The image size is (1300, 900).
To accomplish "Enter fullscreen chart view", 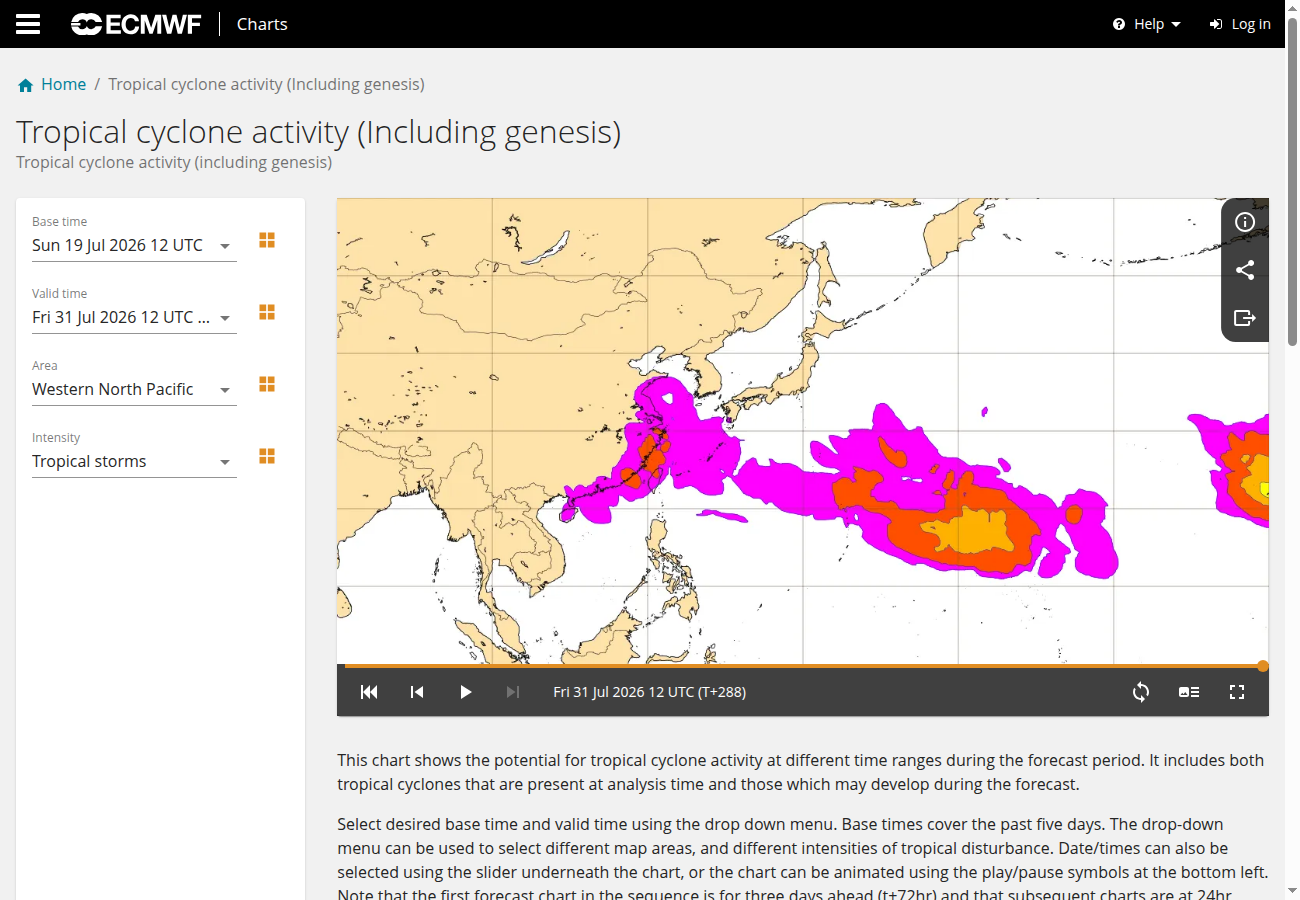I will coord(1237,692).
